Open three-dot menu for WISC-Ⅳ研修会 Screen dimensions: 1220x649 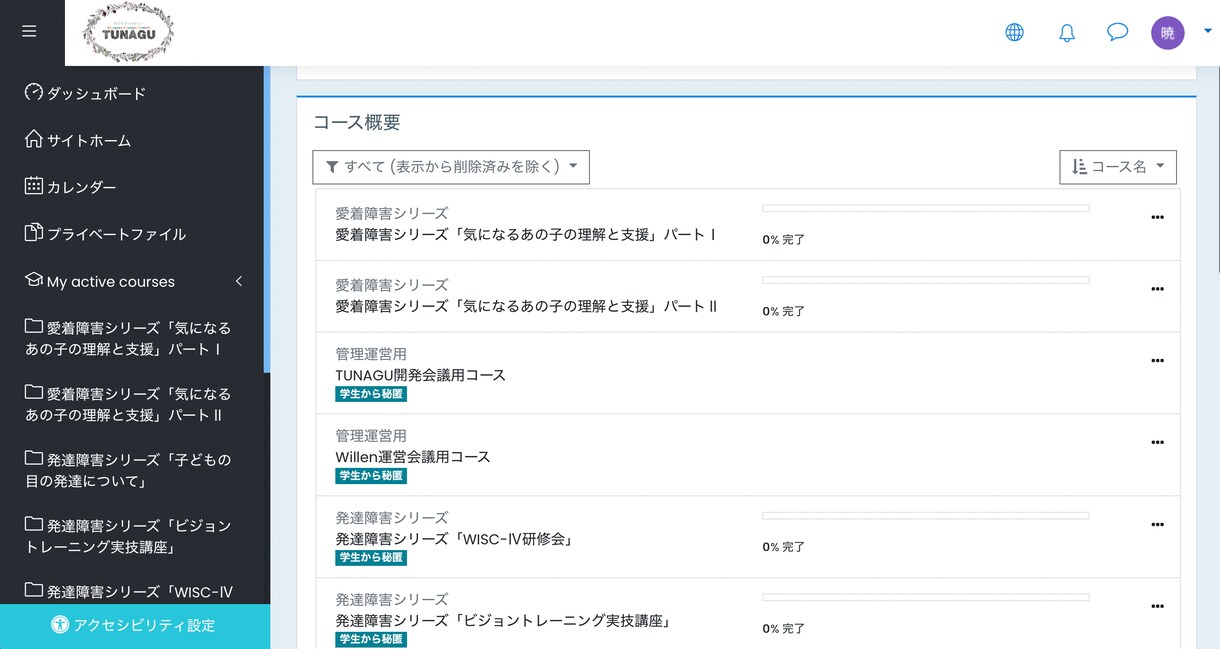coord(1157,525)
